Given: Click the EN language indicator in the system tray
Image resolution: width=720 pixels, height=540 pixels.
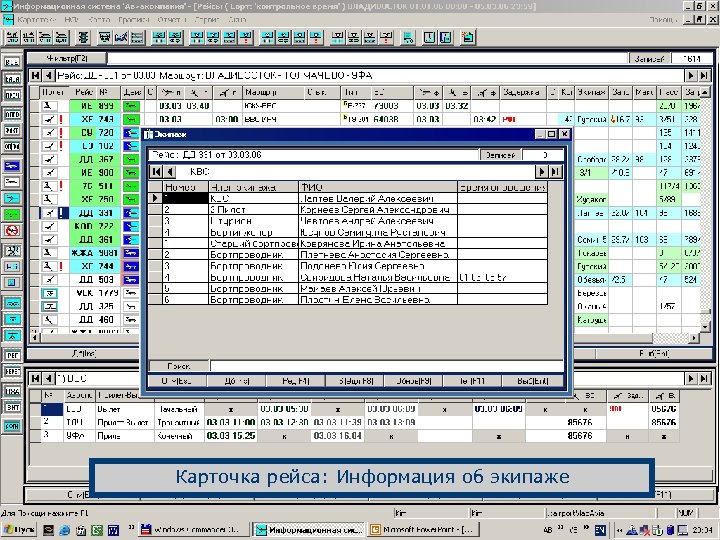Looking at the screenshot, I should 600,530.
